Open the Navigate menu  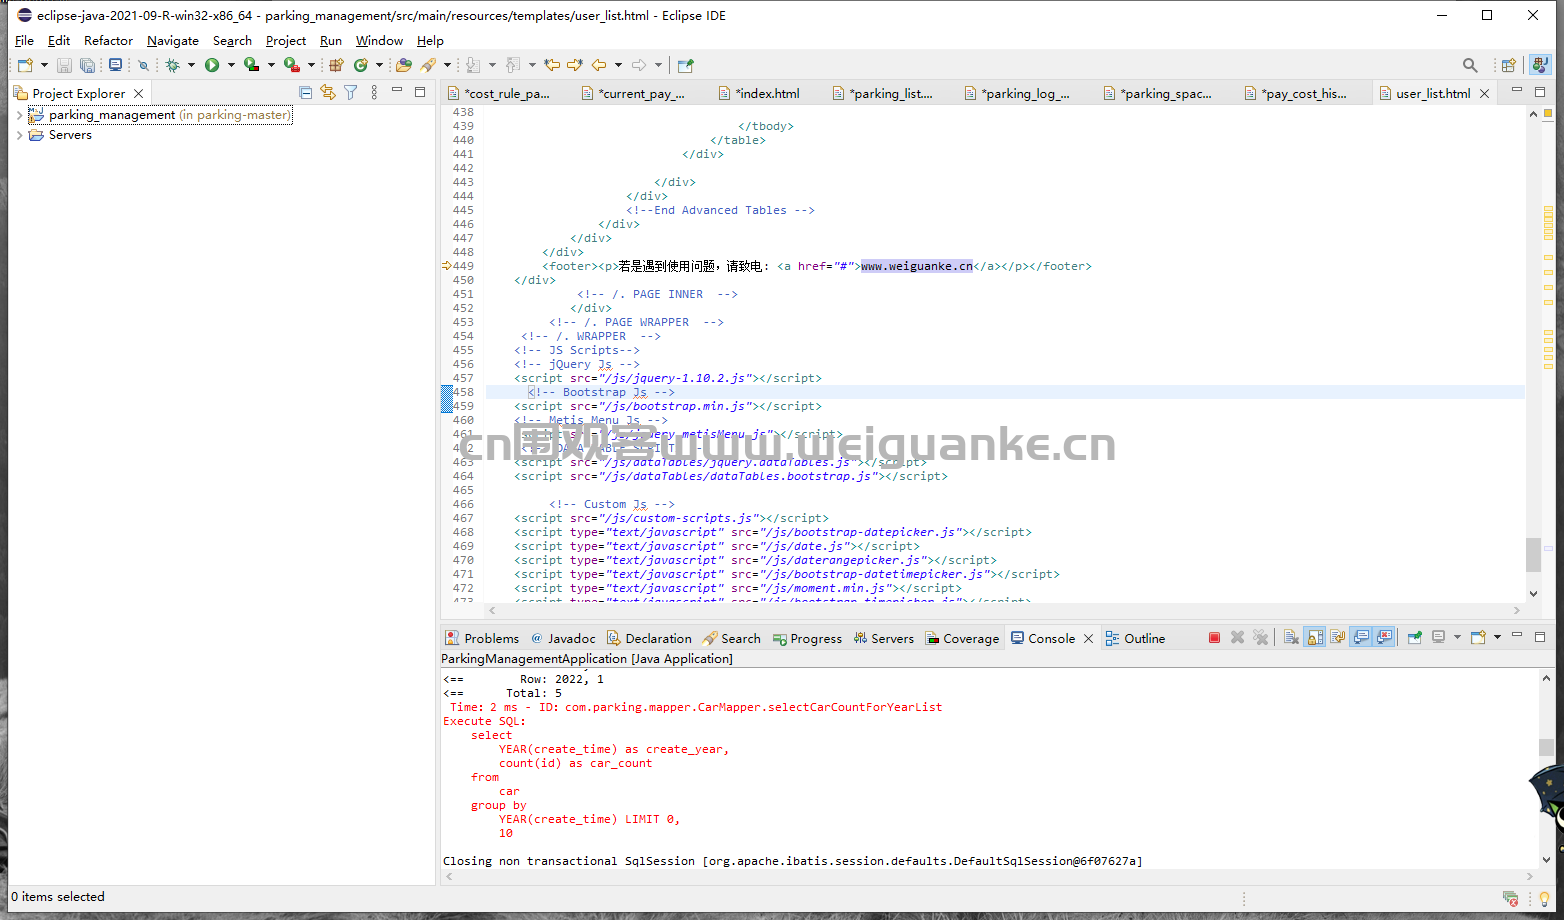tap(172, 41)
